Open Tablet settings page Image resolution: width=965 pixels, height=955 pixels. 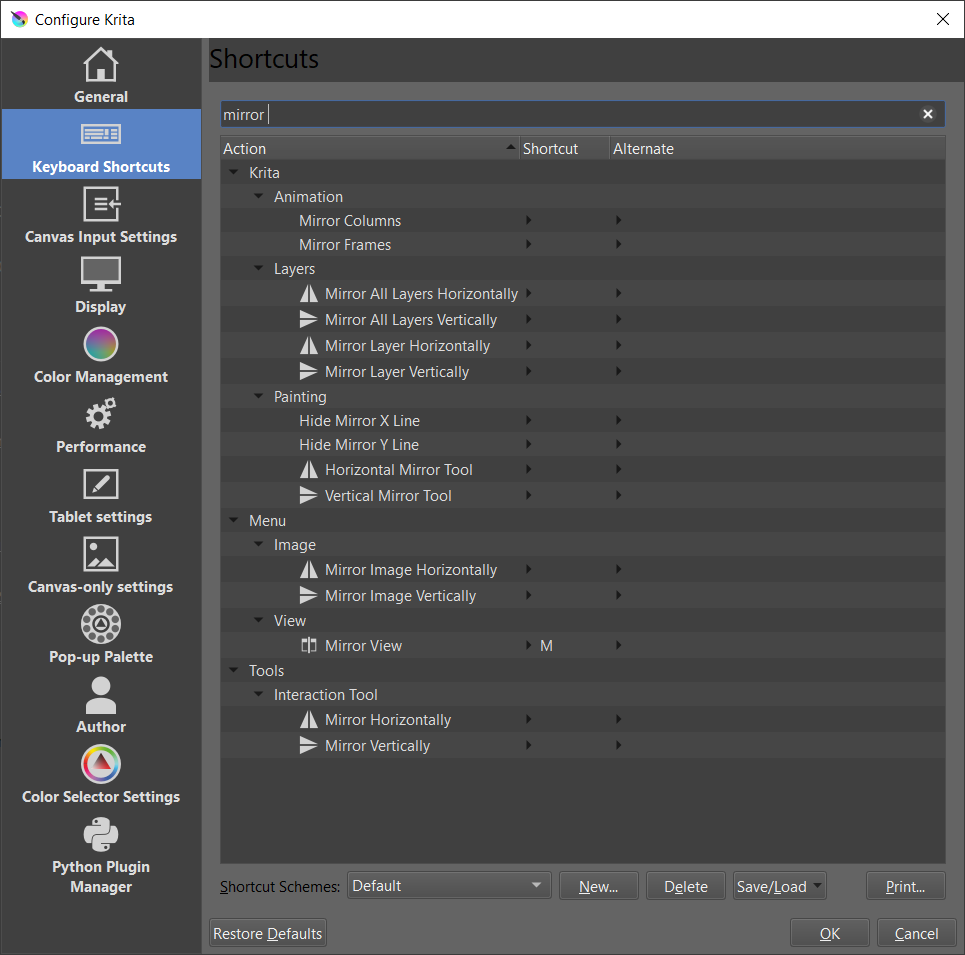pyautogui.click(x=101, y=495)
